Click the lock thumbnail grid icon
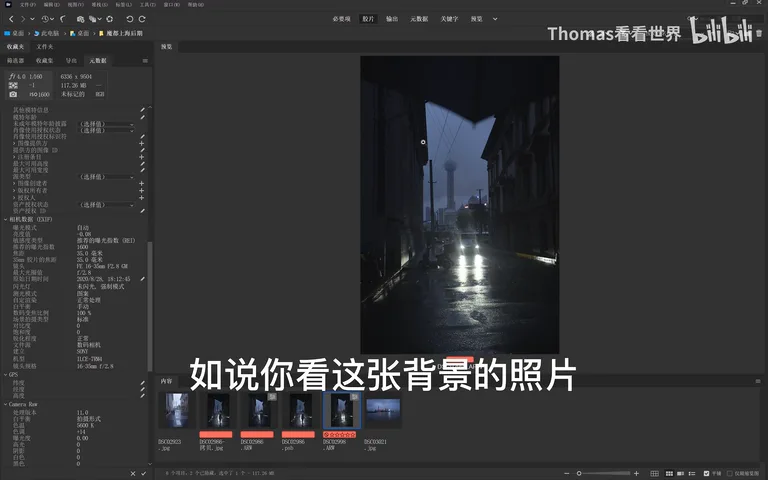Image resolution: width=768 pixels, height=480 pixels. tap(654, 474)
